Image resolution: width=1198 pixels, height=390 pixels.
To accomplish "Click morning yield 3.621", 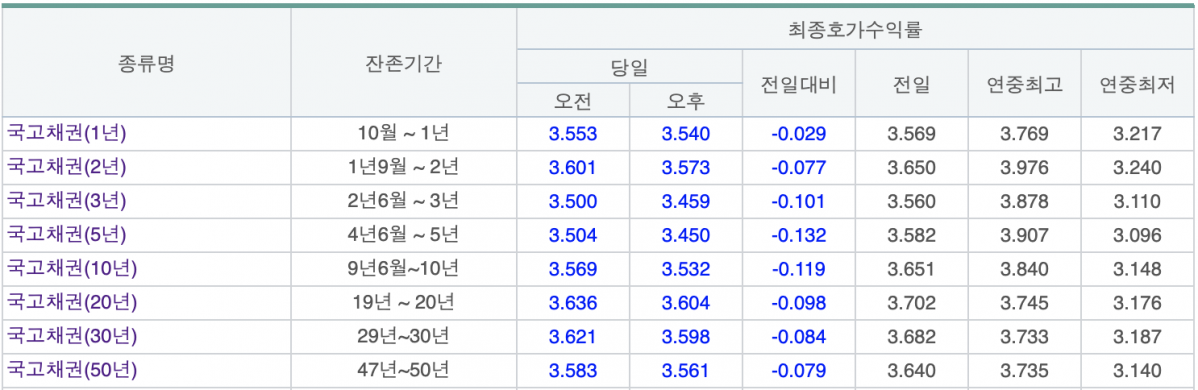I will (x=573, y=337).
